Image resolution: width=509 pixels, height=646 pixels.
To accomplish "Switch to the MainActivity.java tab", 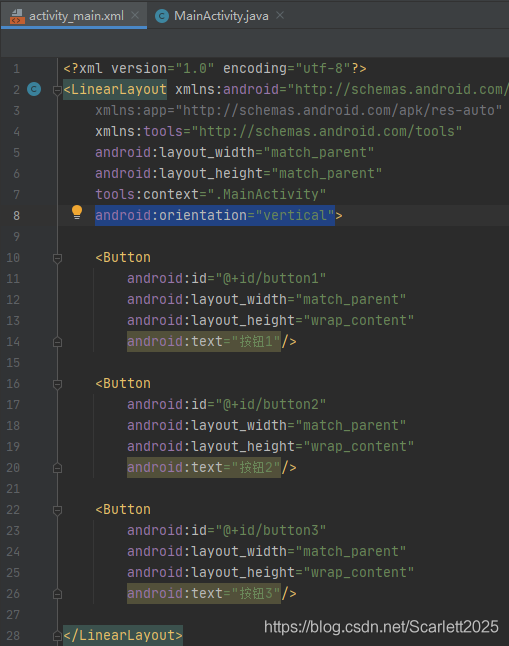I will [x=221, y=16].
